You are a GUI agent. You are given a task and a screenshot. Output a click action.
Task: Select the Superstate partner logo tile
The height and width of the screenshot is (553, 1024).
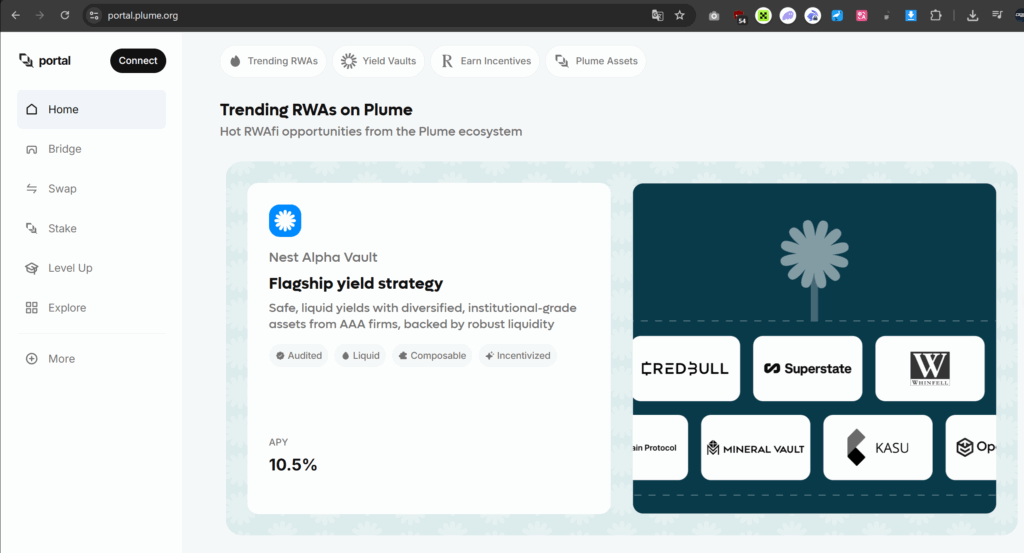pos(808,368)
